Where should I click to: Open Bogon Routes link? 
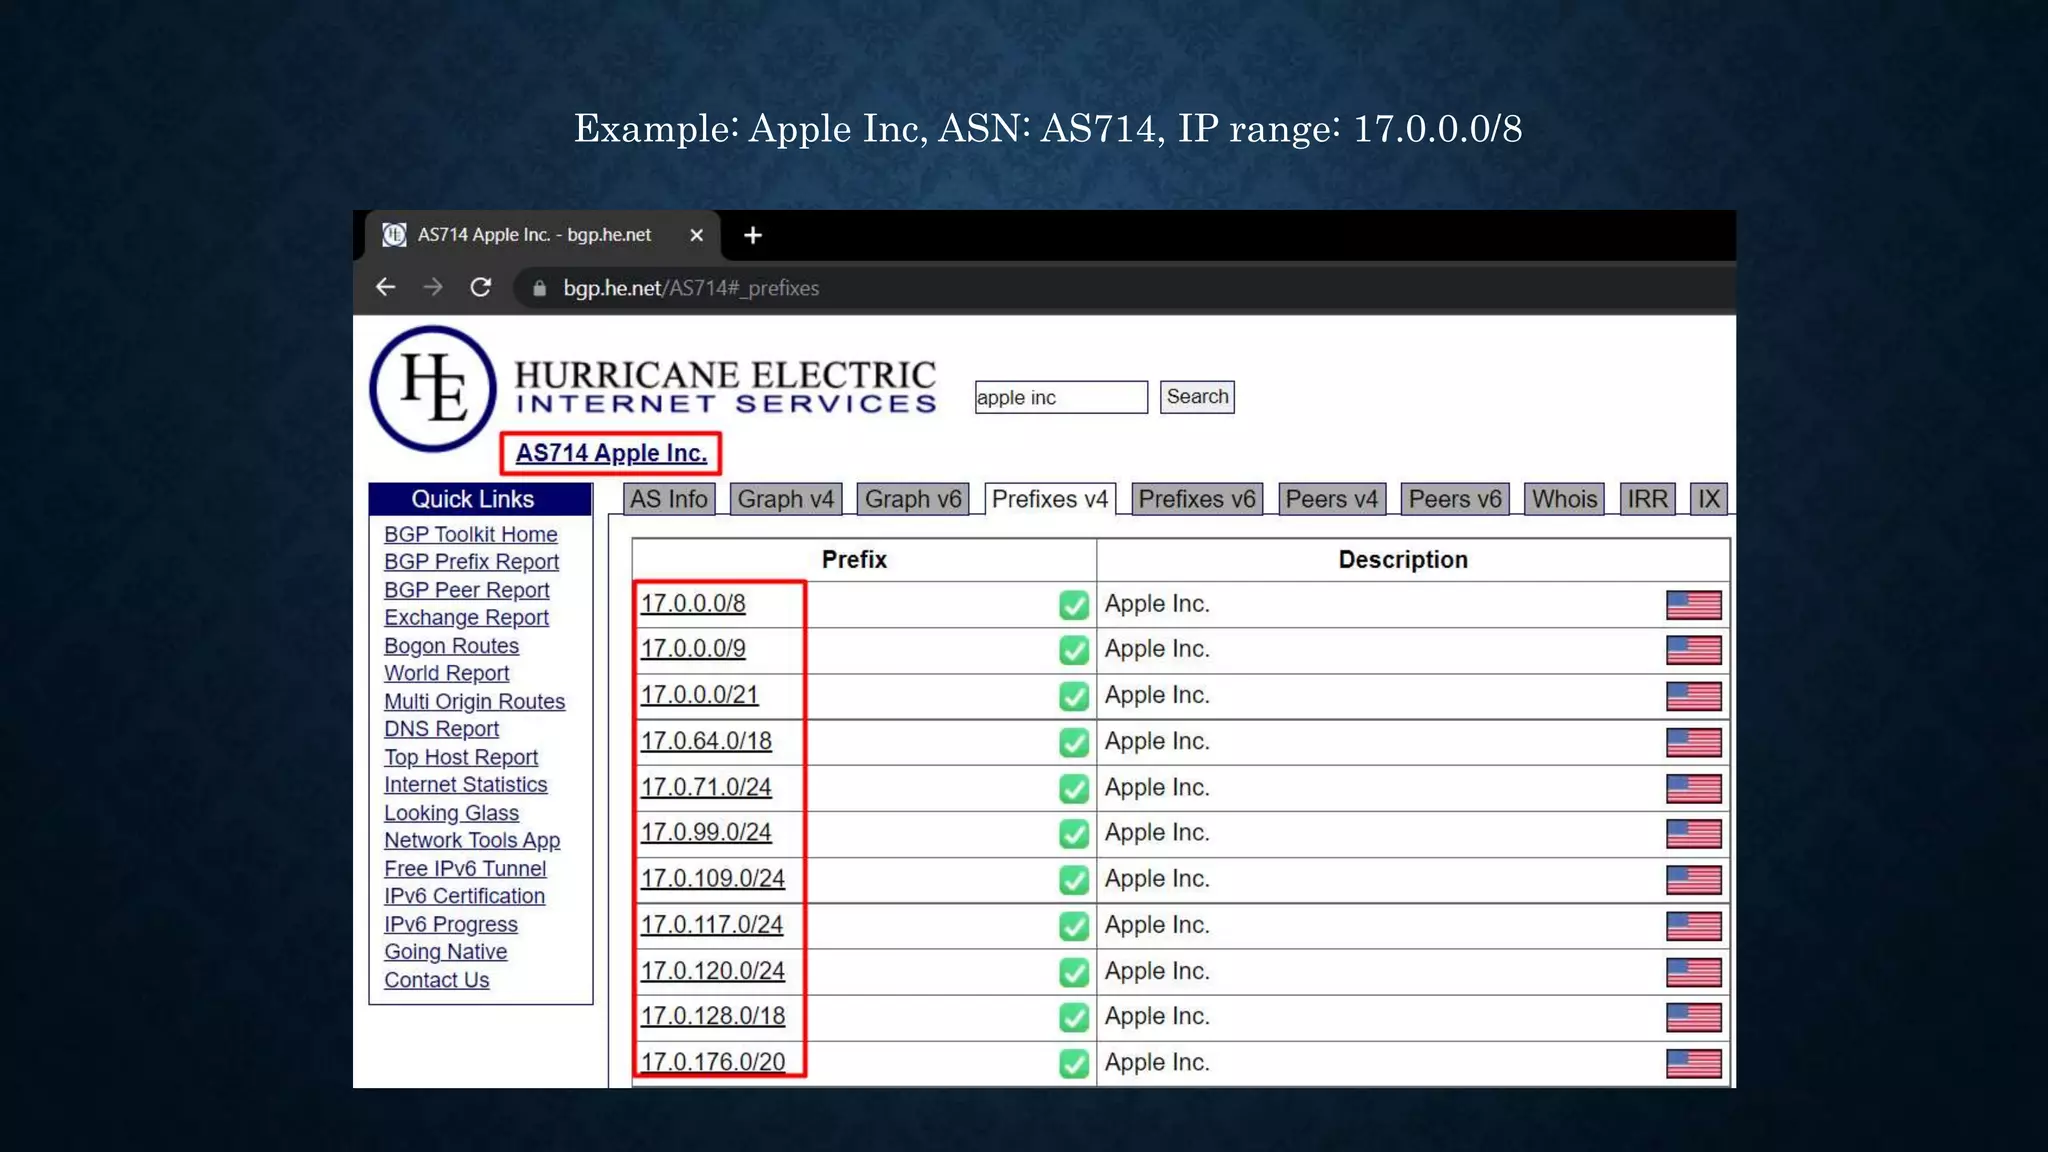coord(452,646)
